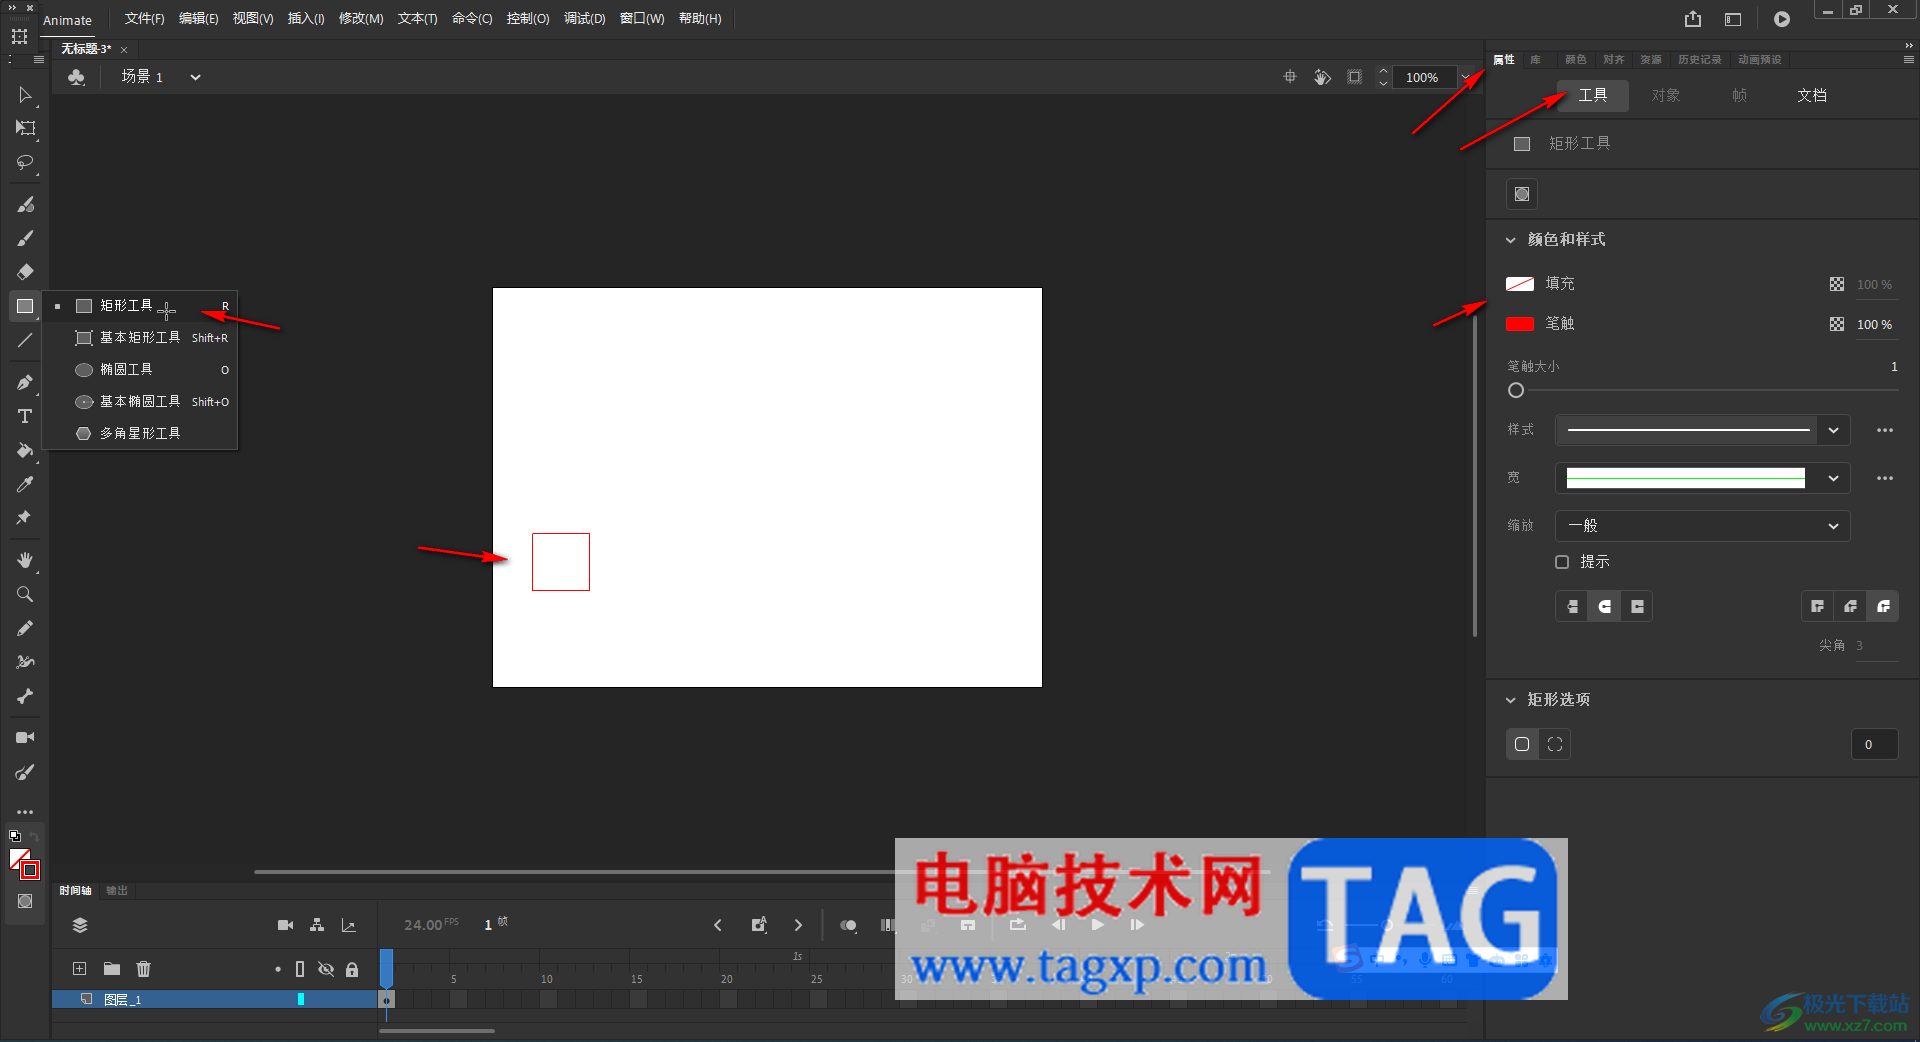Click the quick share and publish icon
The image size is (1920, 1042).
(1693, 19)
